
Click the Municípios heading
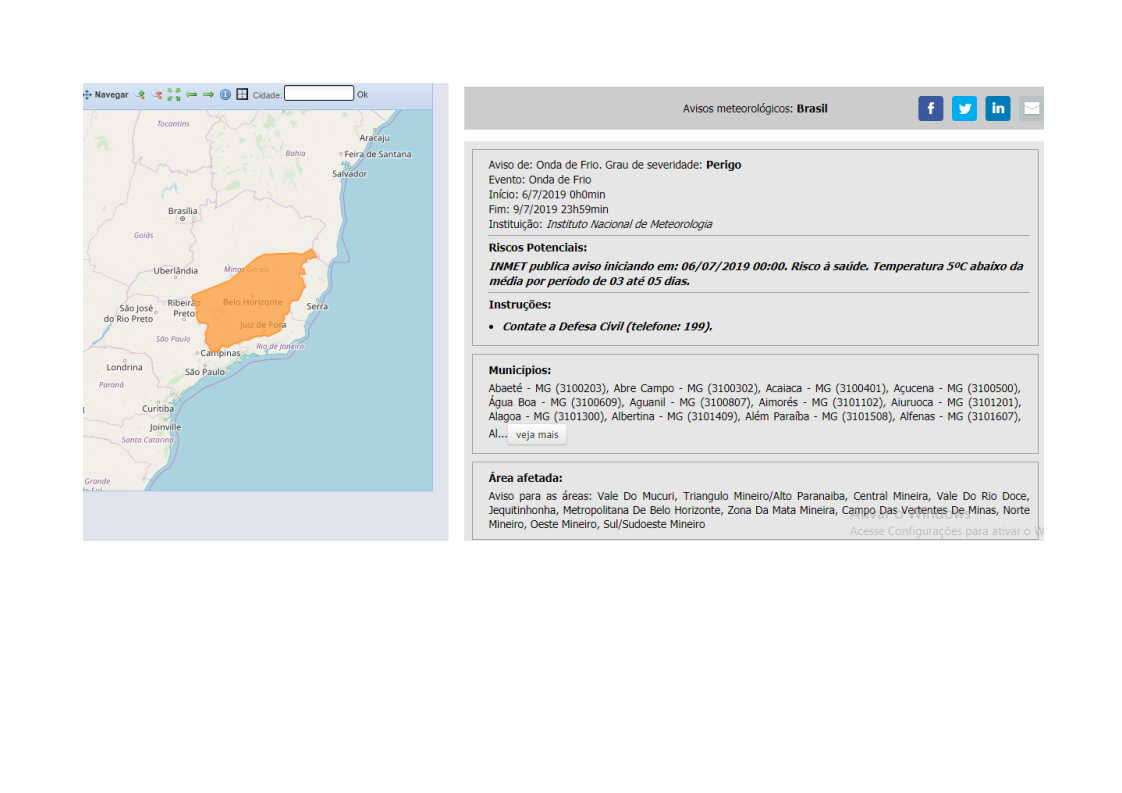[519, 370]
